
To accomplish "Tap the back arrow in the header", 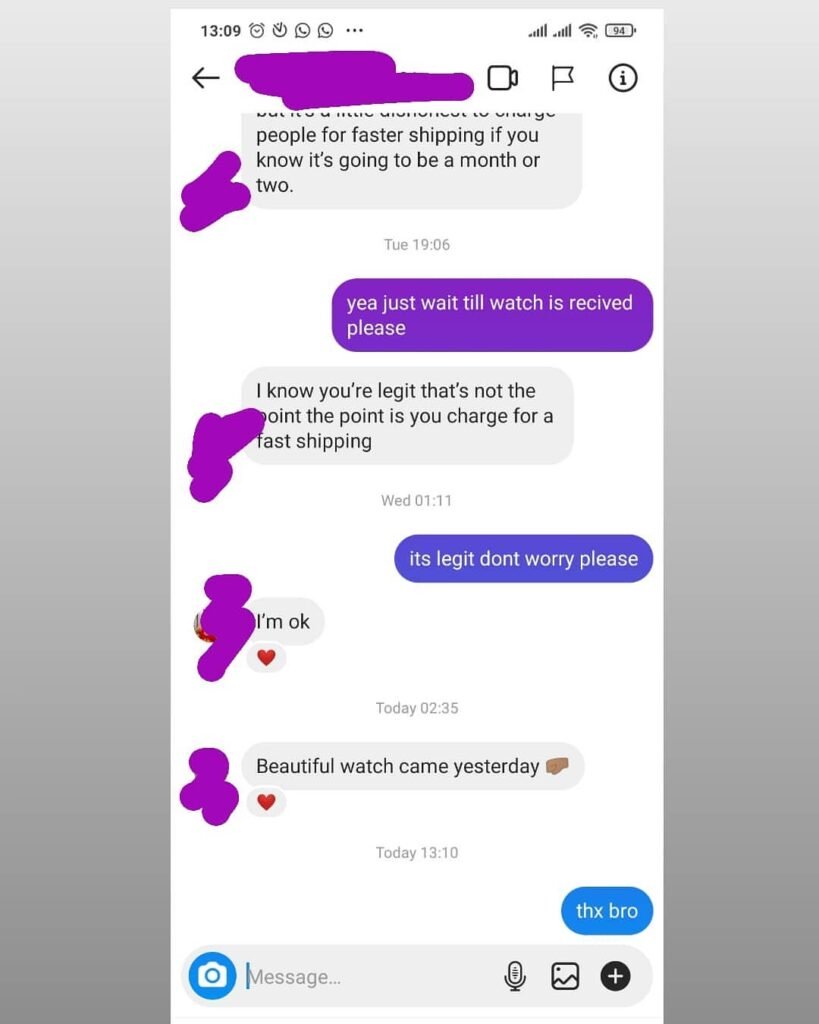I will [206, 78].
